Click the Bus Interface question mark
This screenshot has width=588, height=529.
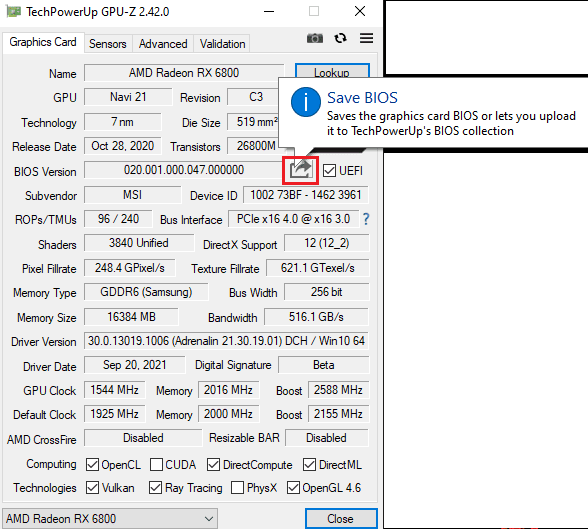tap(366, 219)
